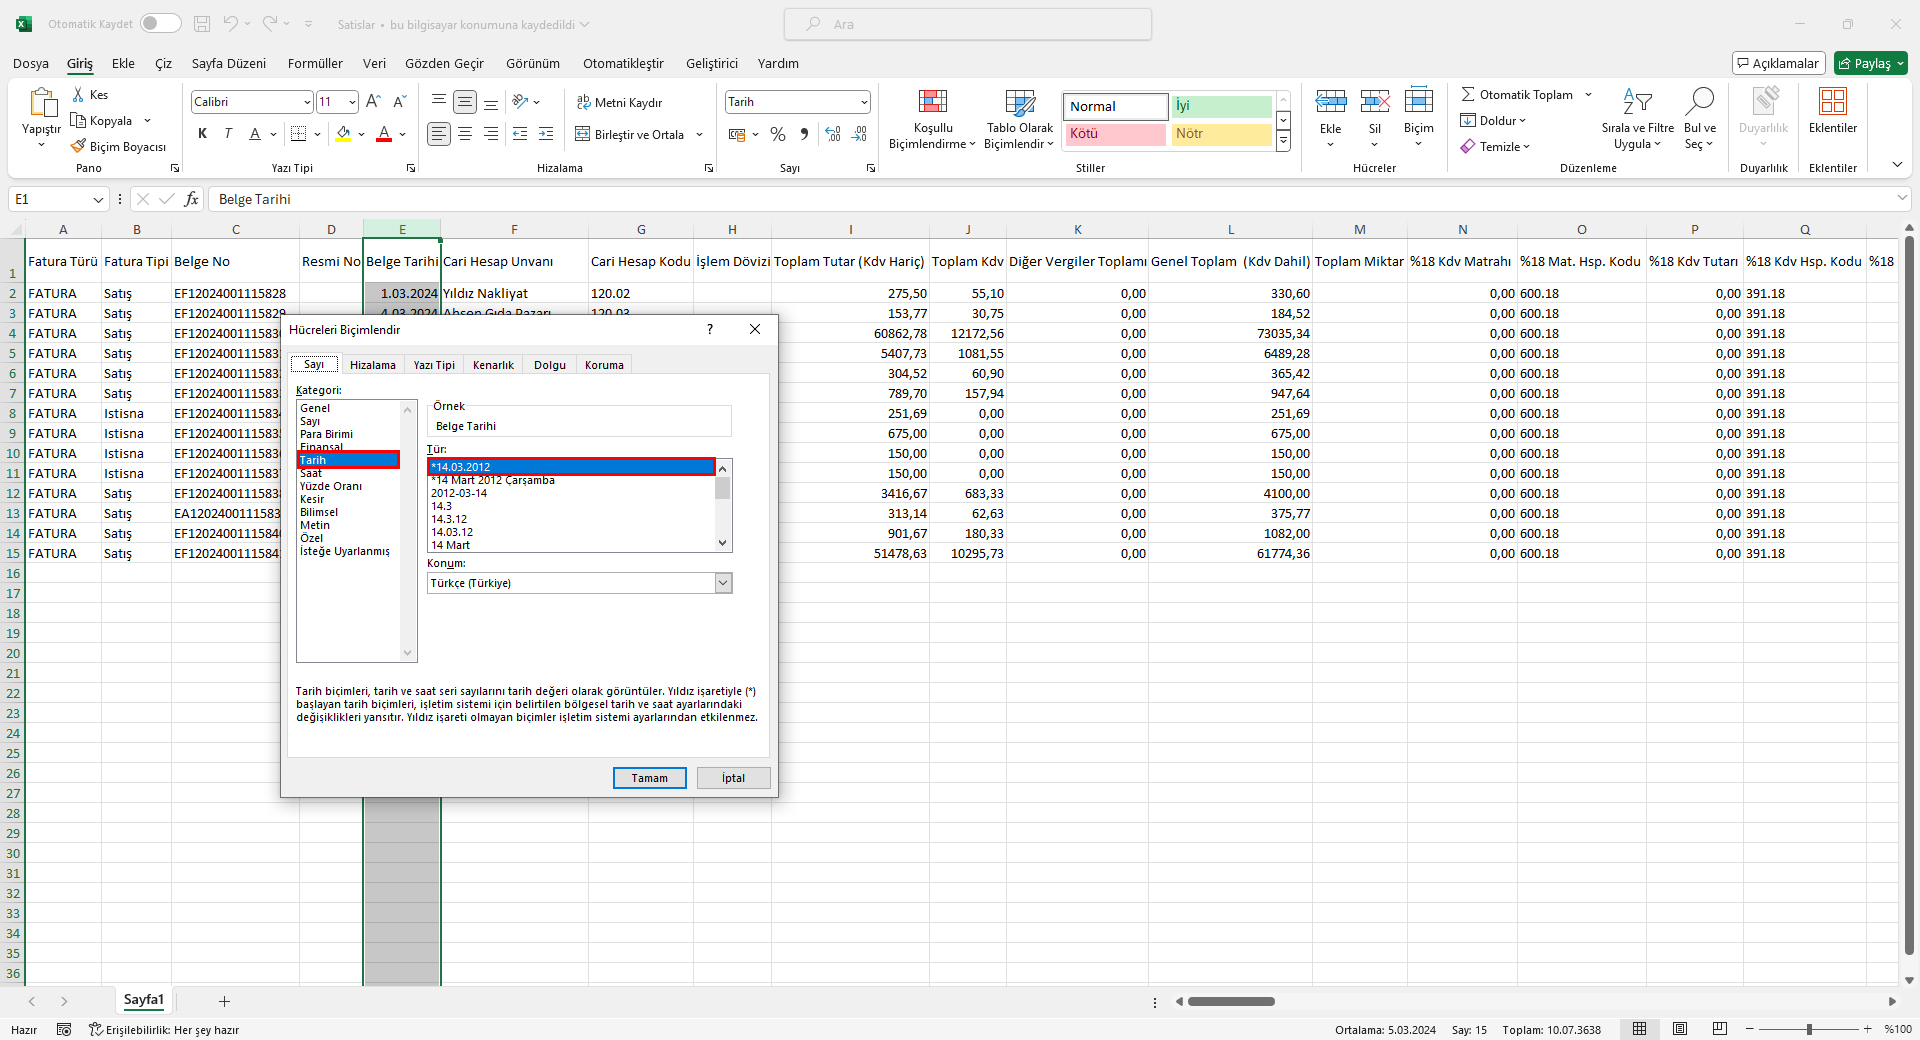Switch to the Hizalama tab in dialog
Image resolution: width=1920 pixels, height=1040 pixels.
click(372, 365)
